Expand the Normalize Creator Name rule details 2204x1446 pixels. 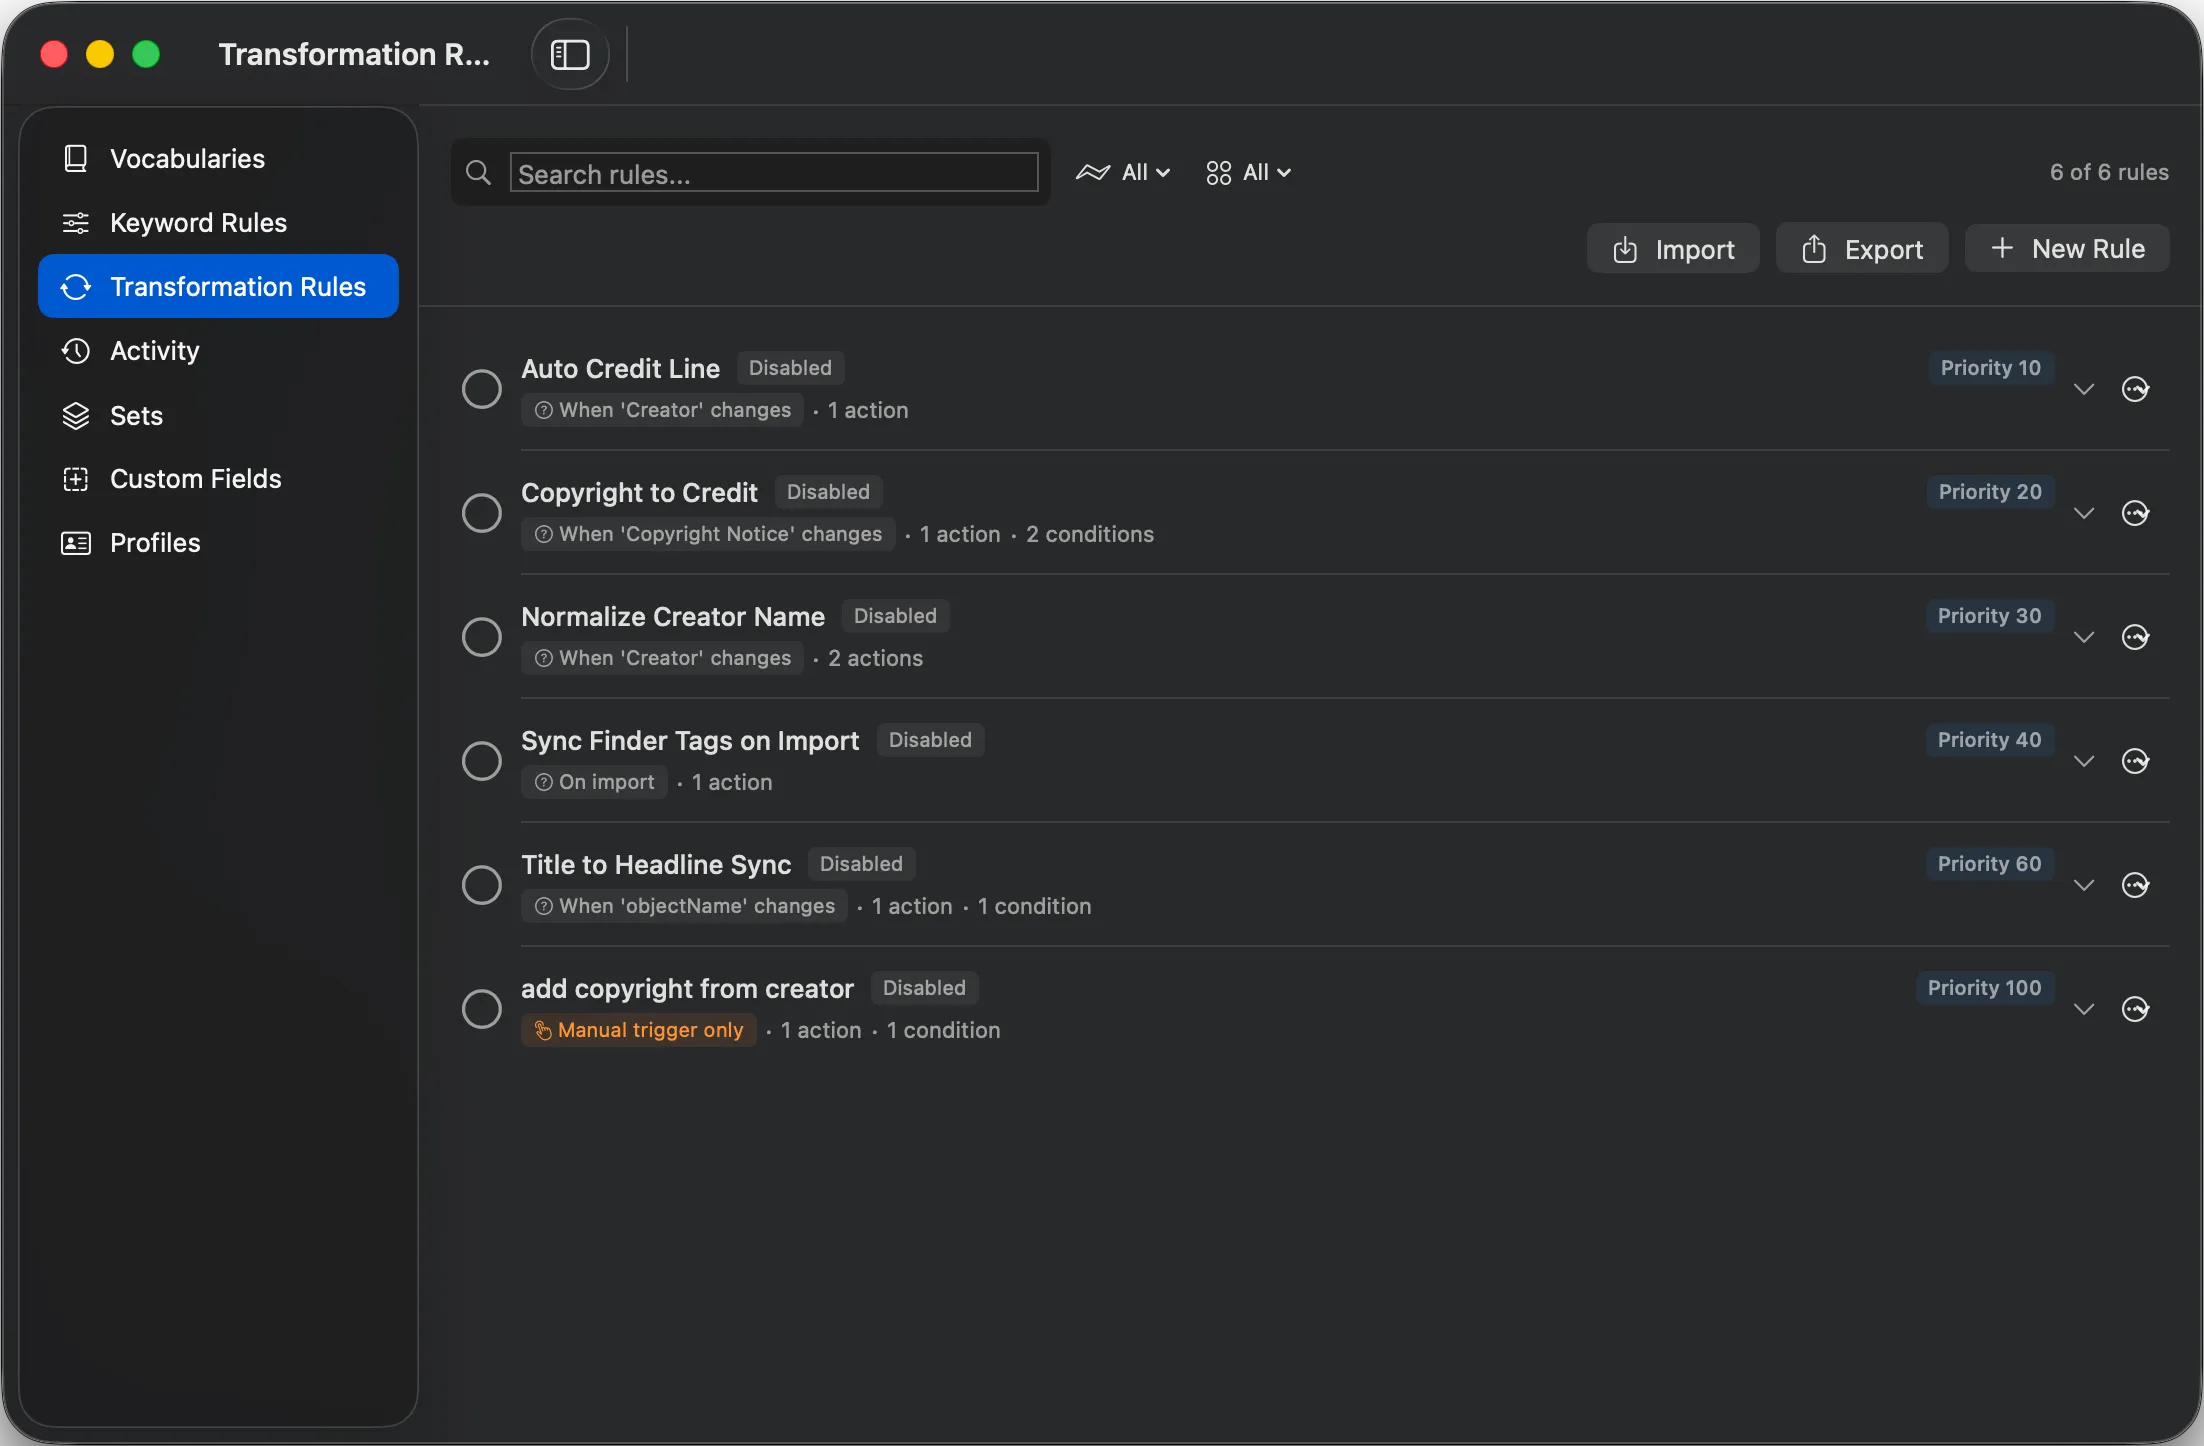pyautogui.click(x=2084, y=637)
